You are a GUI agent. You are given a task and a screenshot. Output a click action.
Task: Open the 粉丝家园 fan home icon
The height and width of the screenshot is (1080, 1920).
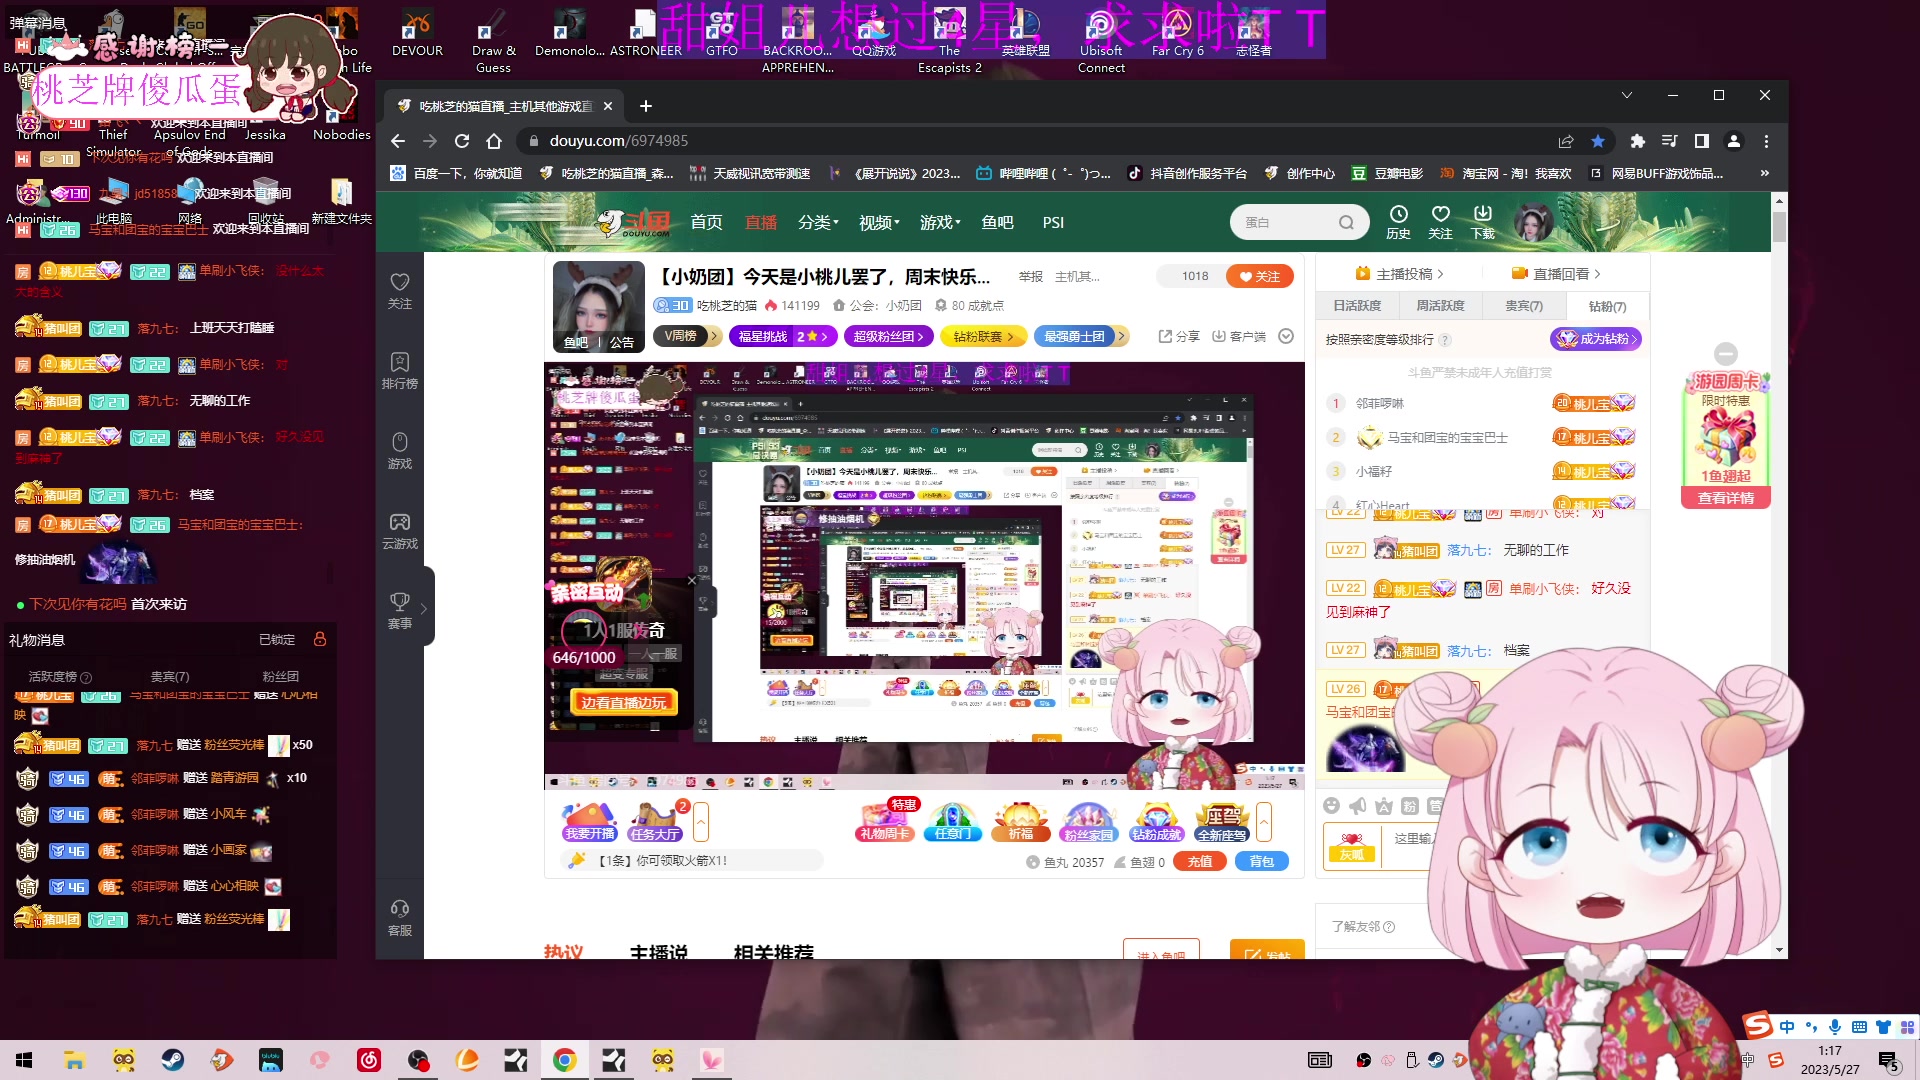click(1088, 821)
